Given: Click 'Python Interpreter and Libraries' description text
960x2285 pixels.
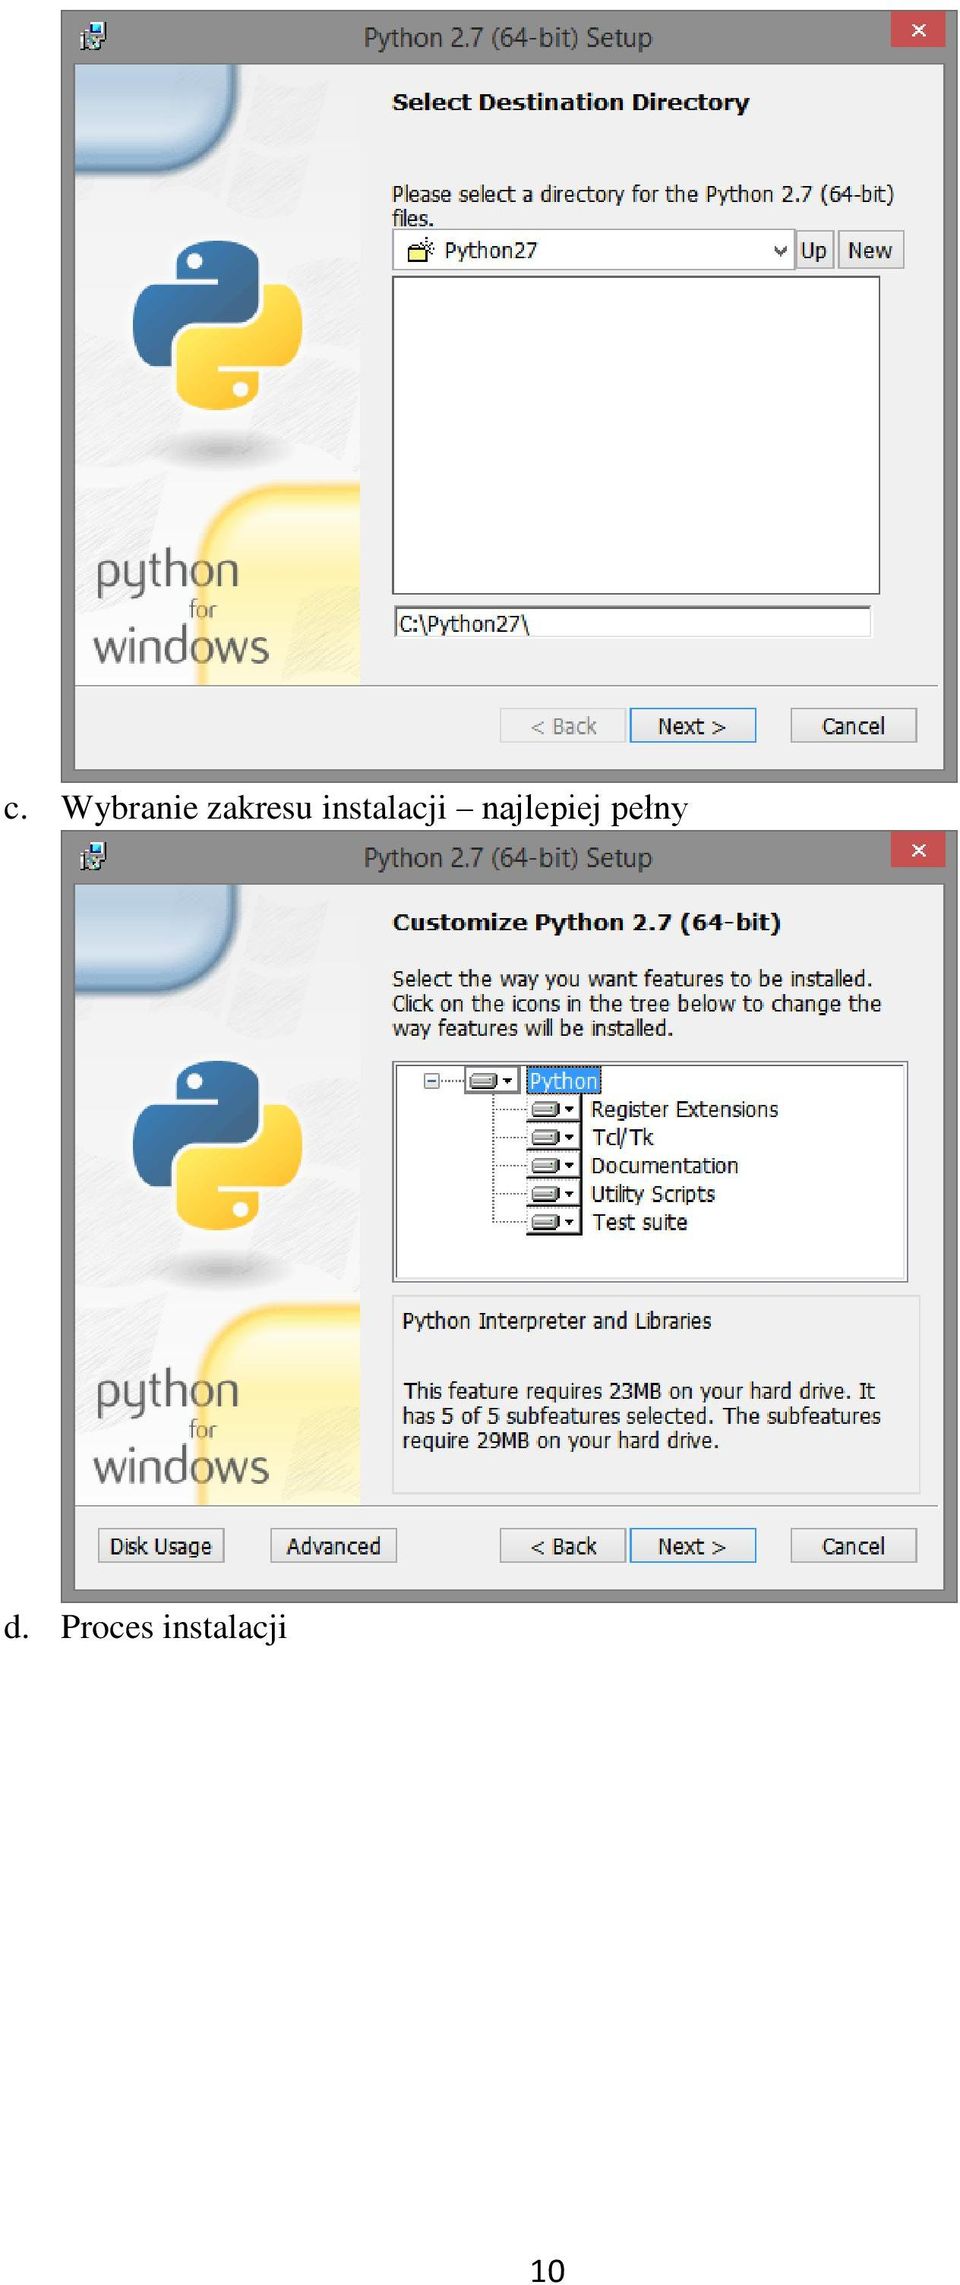Looking at the screenshot, I should 557,1321.
